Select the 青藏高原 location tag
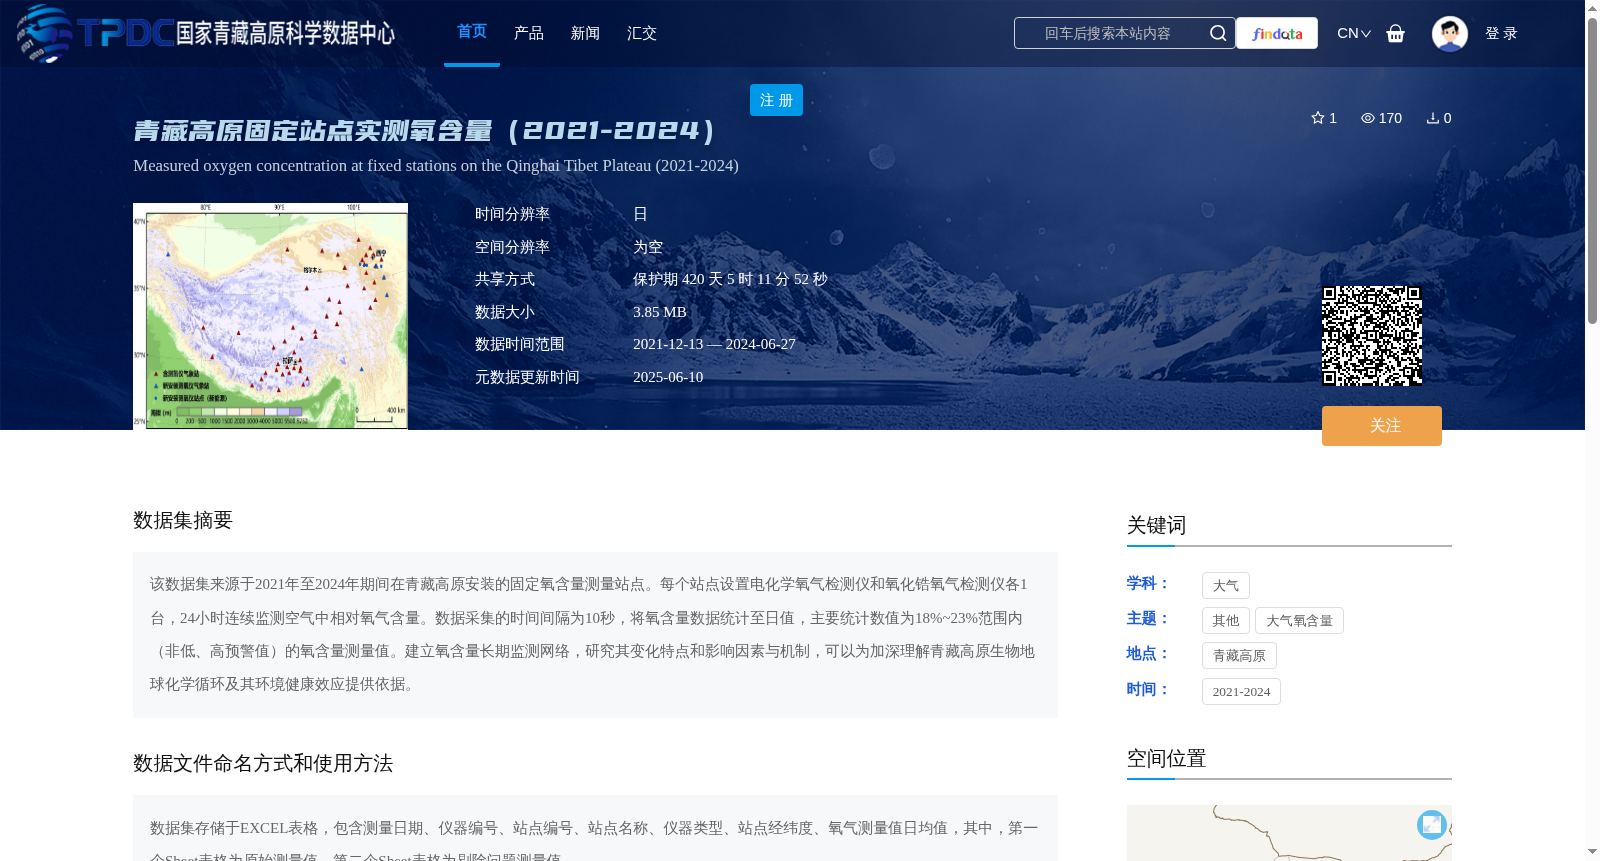 tap(1239, 656)
